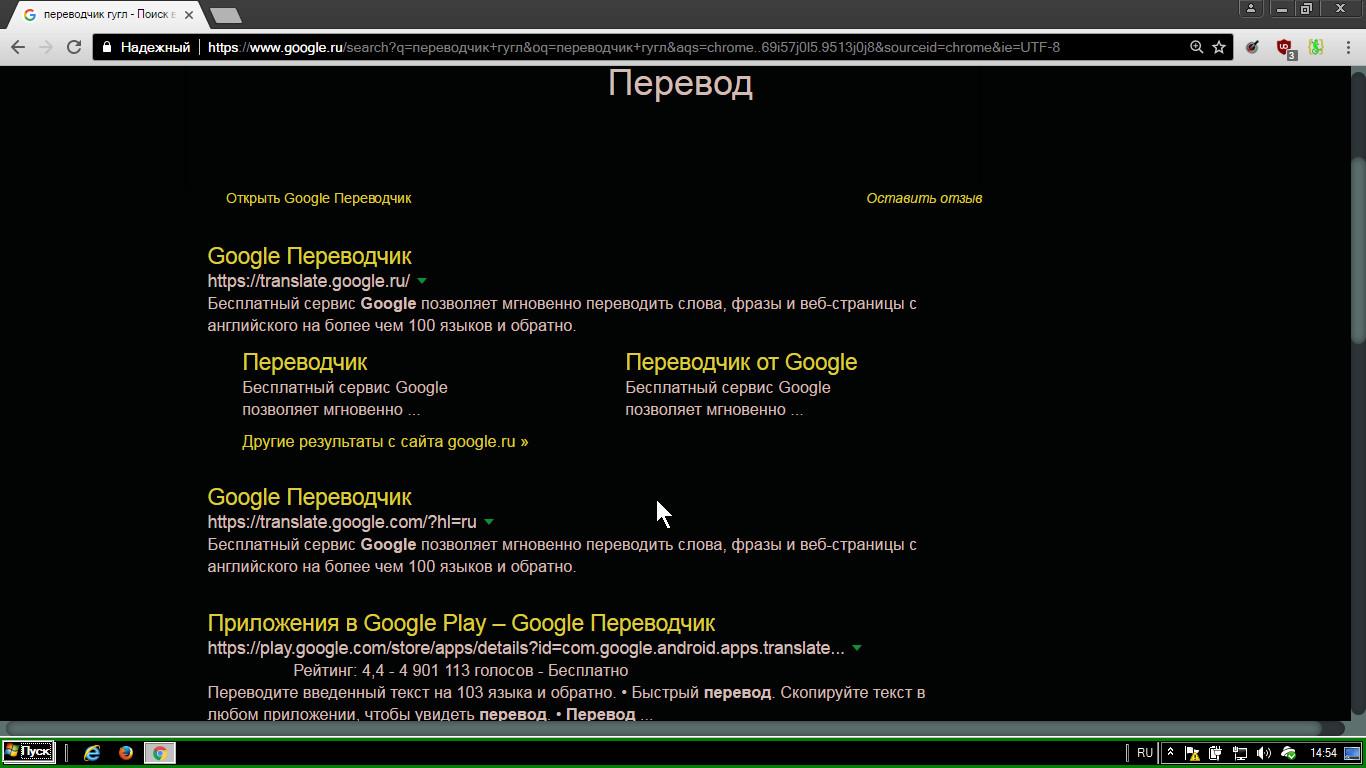Image resolution: width=1366 pixels, height=768 pixels.
Task: Expand arrow next to translate.google.com/?hl=ru
Action: pos(489,522)
